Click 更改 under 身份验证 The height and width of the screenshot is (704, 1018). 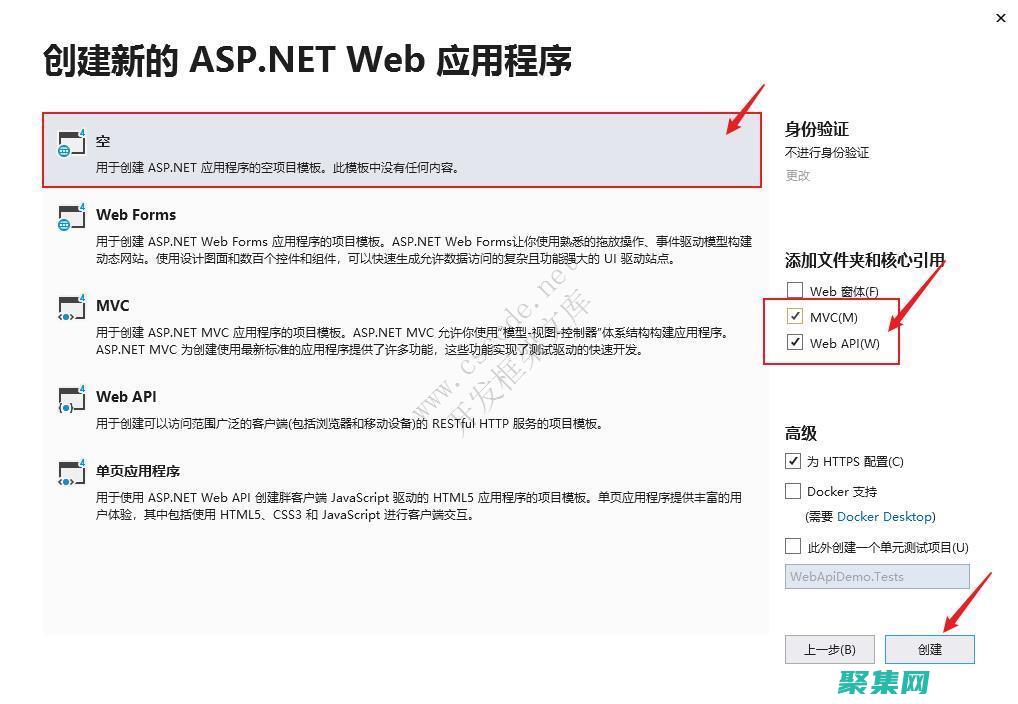tap(798, 175)
